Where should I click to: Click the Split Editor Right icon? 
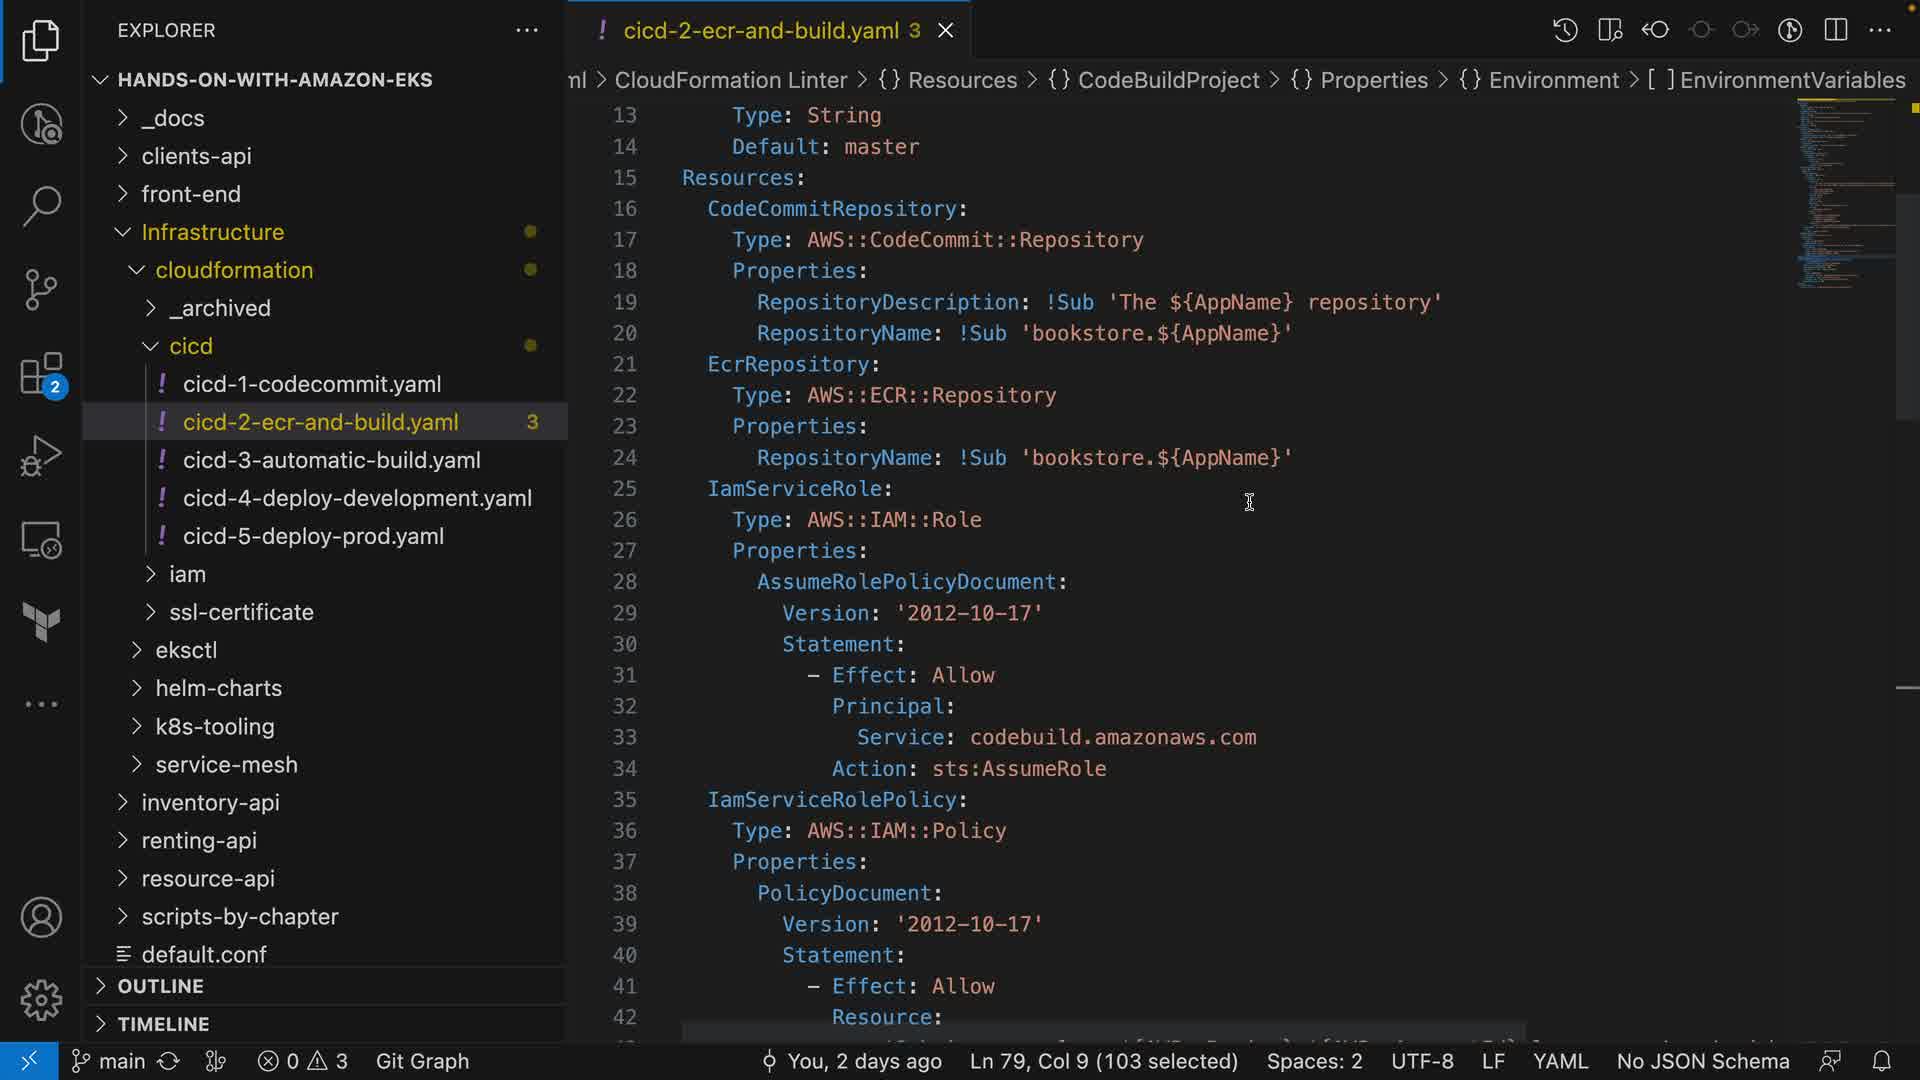tap(1835, 30)
